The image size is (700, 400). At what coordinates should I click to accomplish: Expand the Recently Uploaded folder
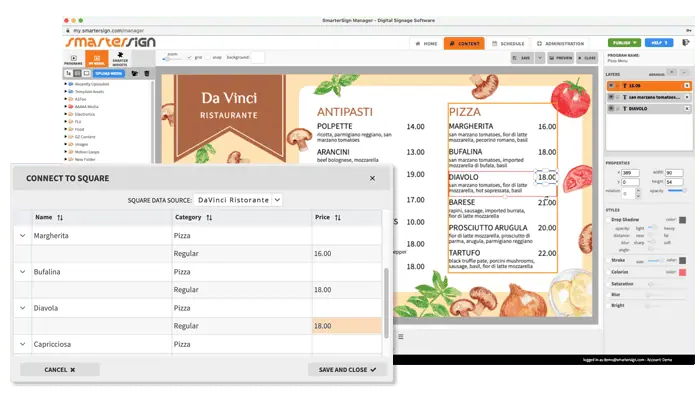[66, 84]
